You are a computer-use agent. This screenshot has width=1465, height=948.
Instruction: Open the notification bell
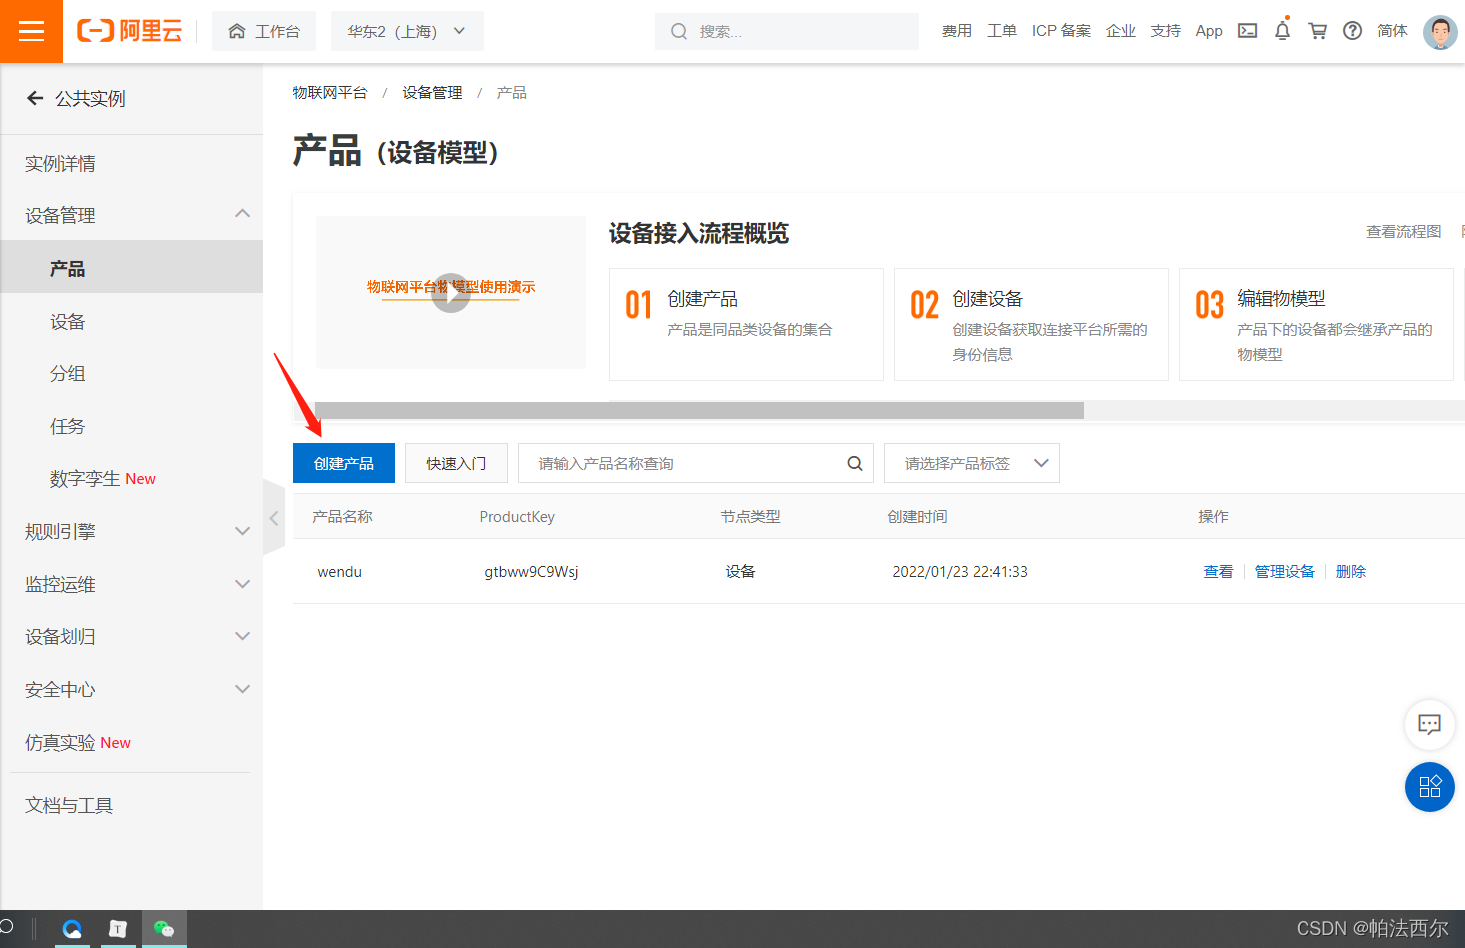(x=1282, y=31)
